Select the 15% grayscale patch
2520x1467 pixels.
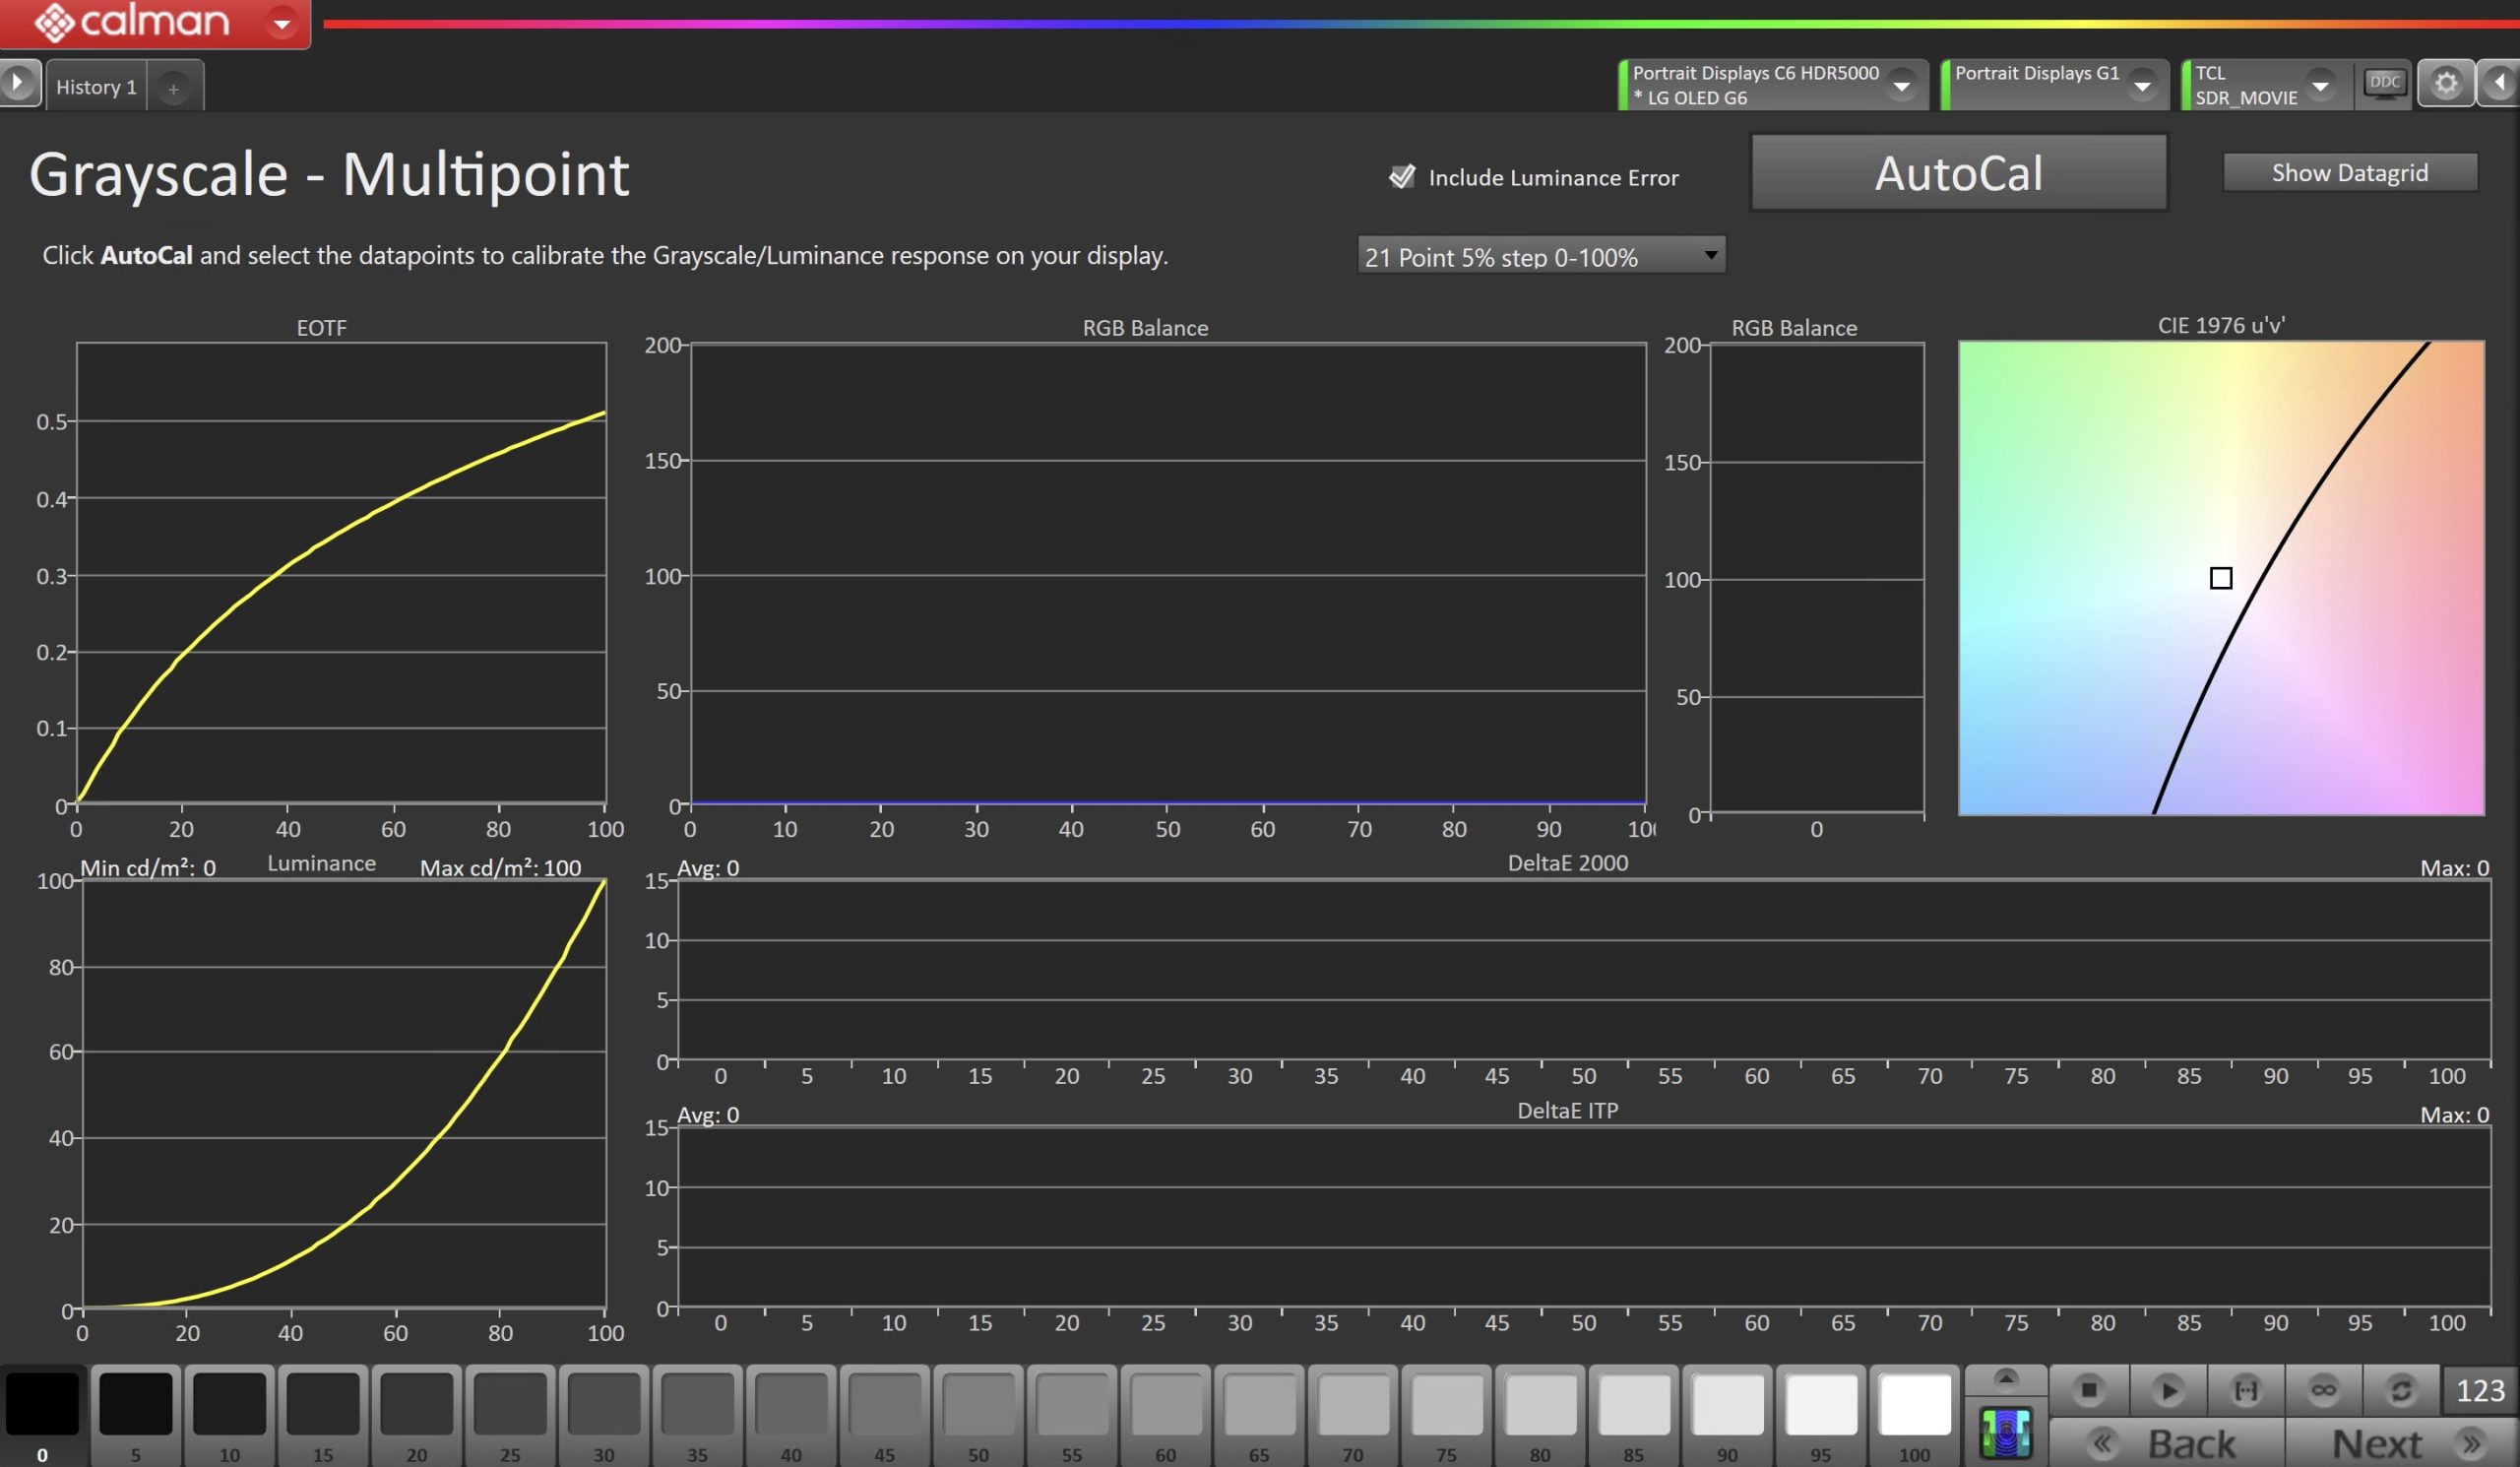click(323, 1415)
